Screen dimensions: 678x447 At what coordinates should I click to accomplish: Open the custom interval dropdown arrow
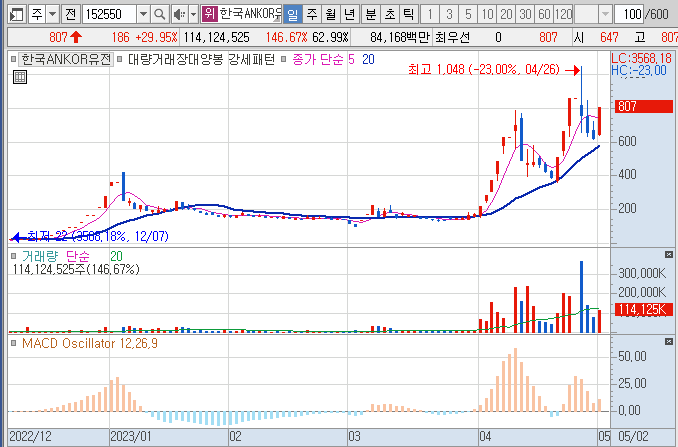tap(605, 14)
